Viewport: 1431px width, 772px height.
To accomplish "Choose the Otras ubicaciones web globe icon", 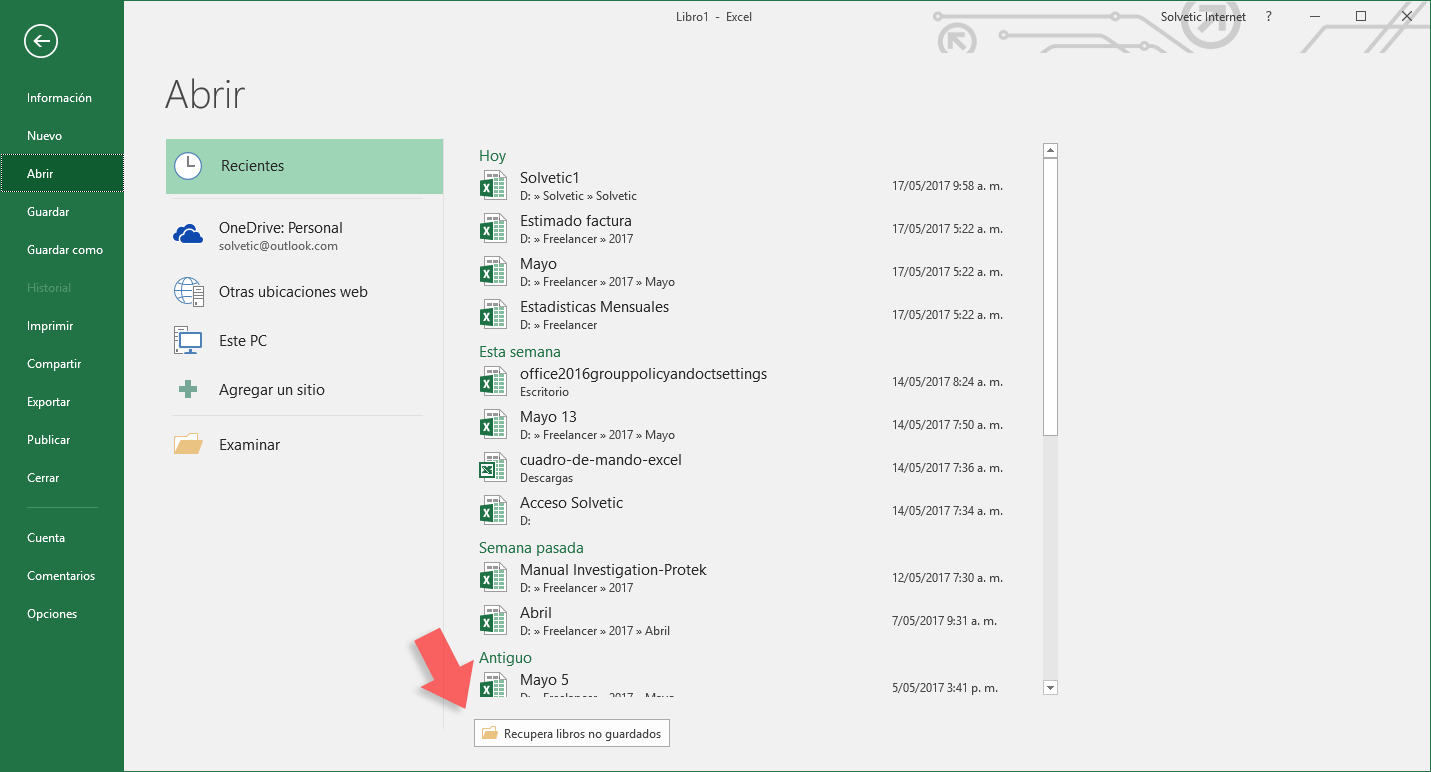I will point(188,292).
